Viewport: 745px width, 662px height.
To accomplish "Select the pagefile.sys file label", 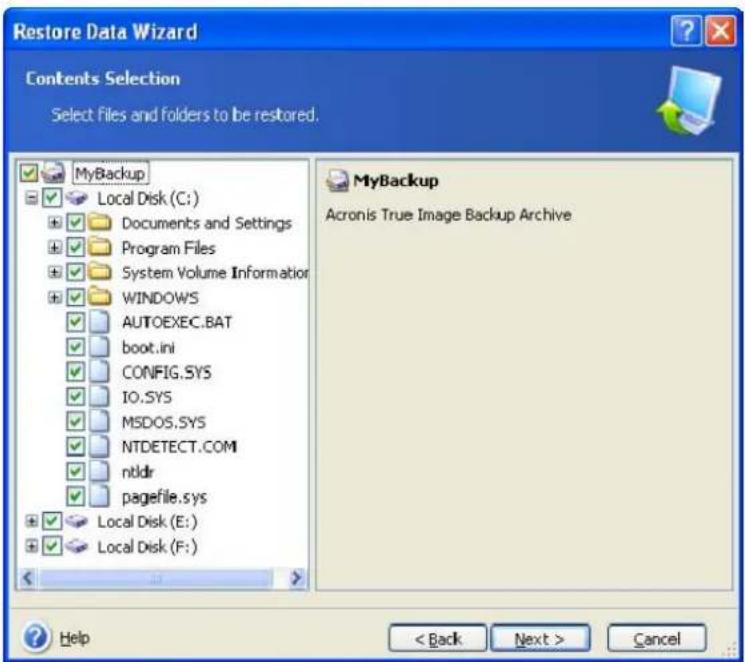I will tap(164, 497).
